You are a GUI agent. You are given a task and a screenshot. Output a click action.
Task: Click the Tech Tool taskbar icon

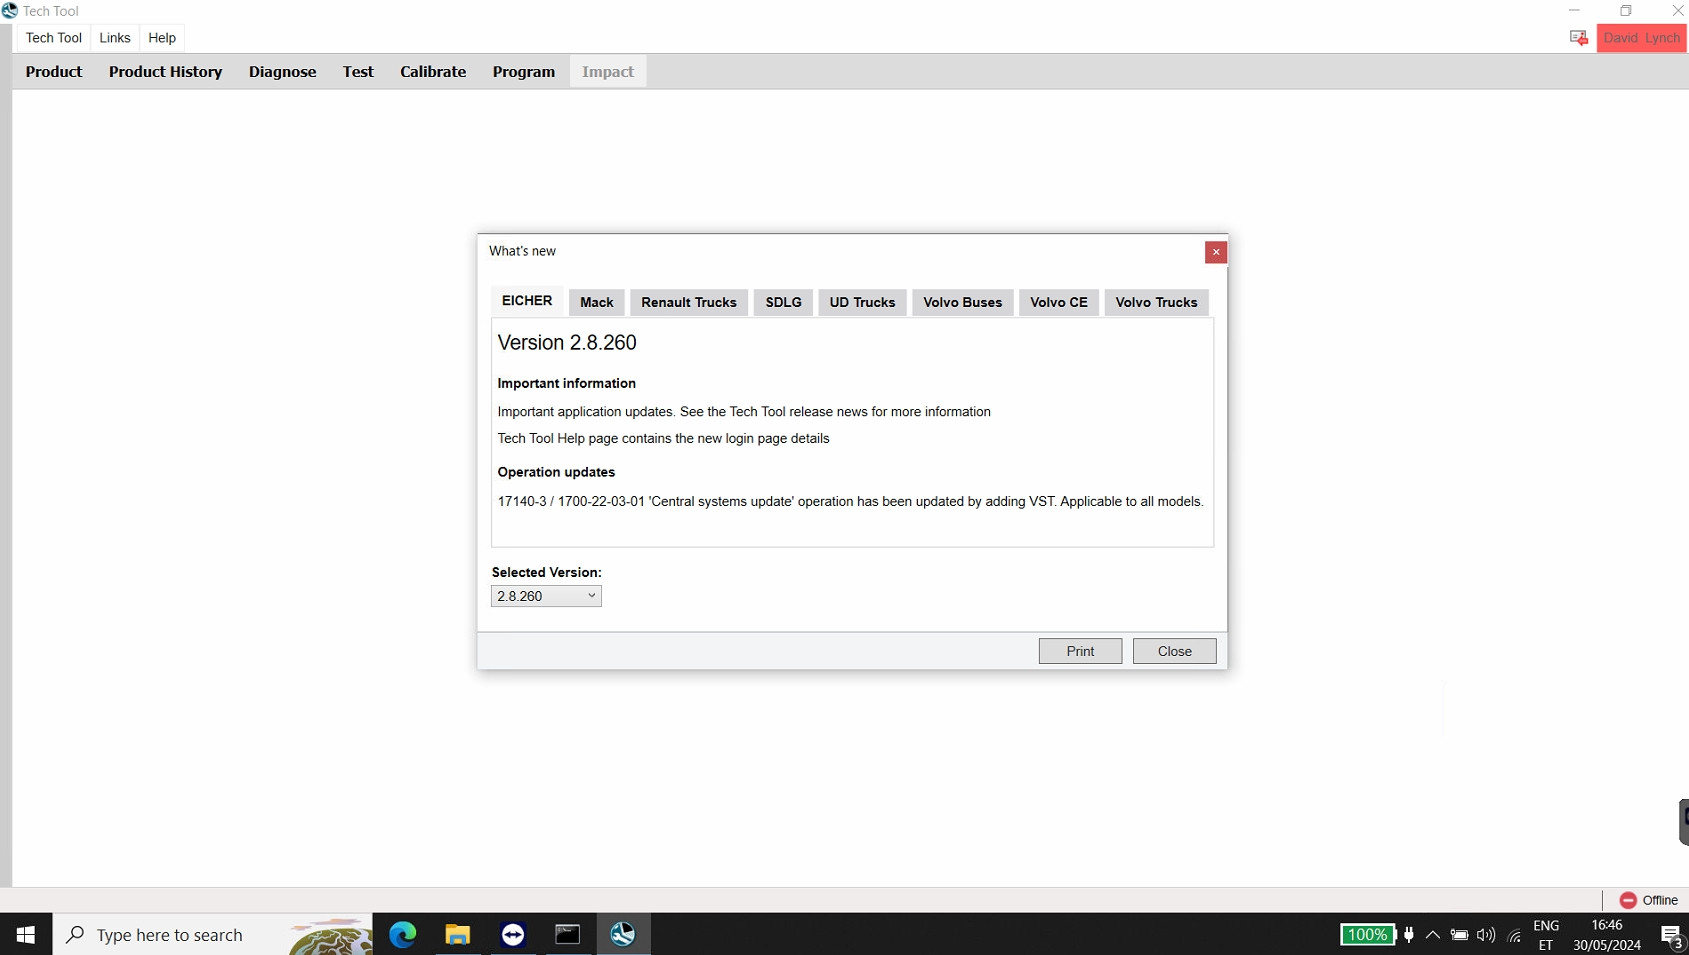[x=623, y=934]
